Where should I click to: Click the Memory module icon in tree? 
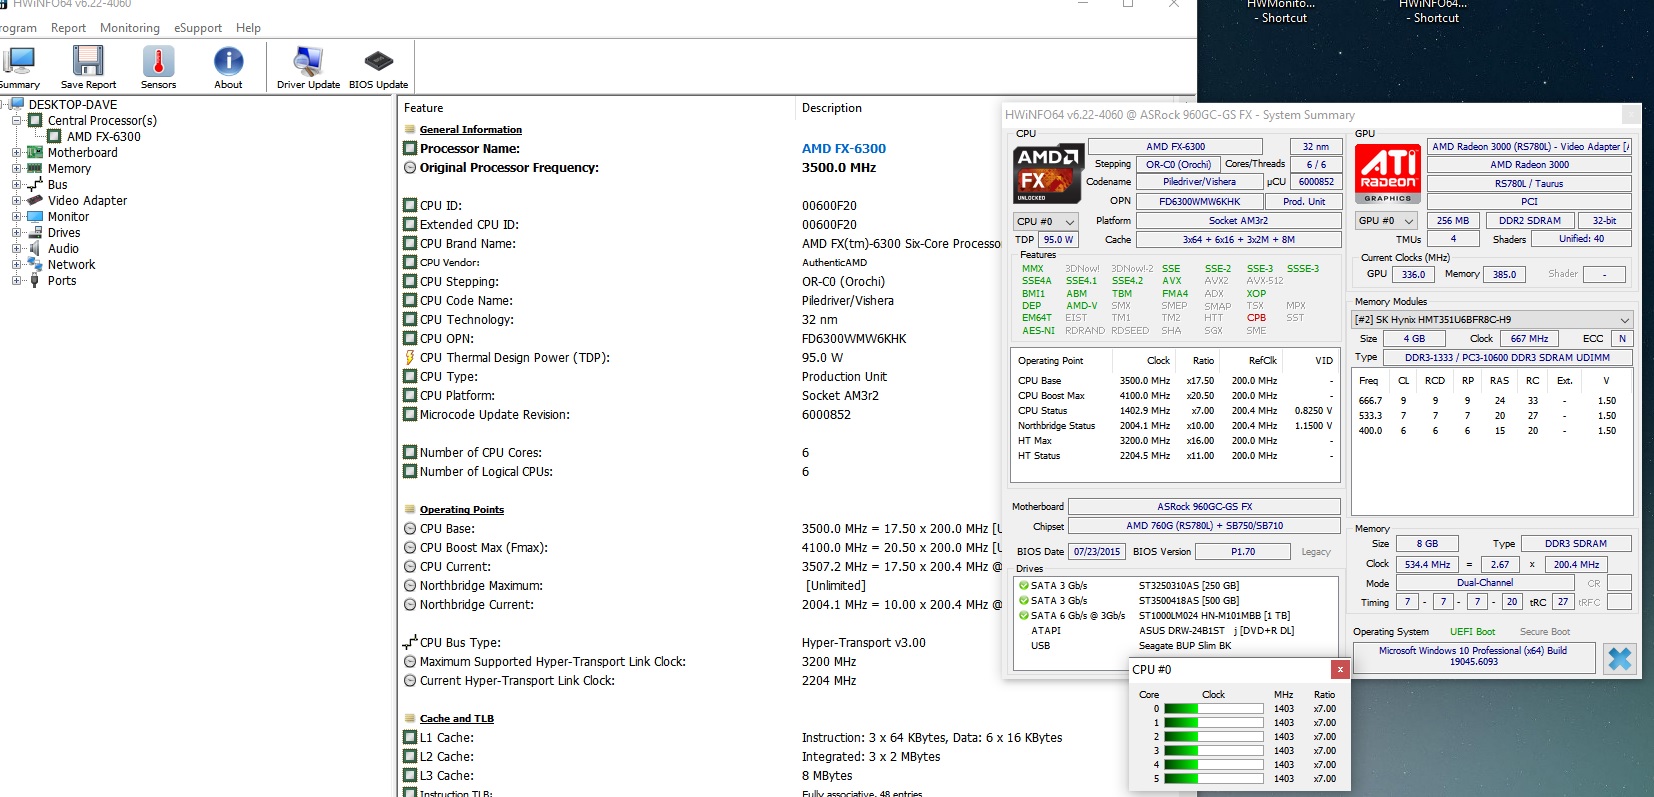(x=35, y=168)
